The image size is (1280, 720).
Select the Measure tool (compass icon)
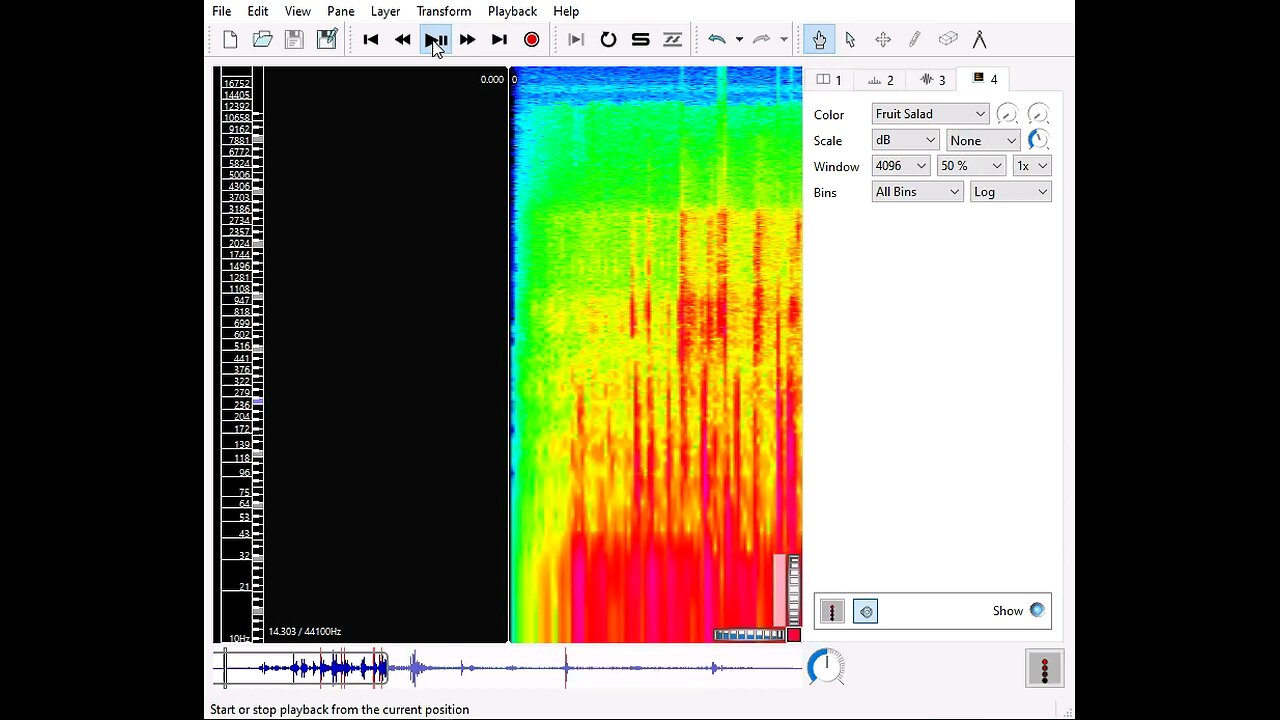(x=979, y=40)
